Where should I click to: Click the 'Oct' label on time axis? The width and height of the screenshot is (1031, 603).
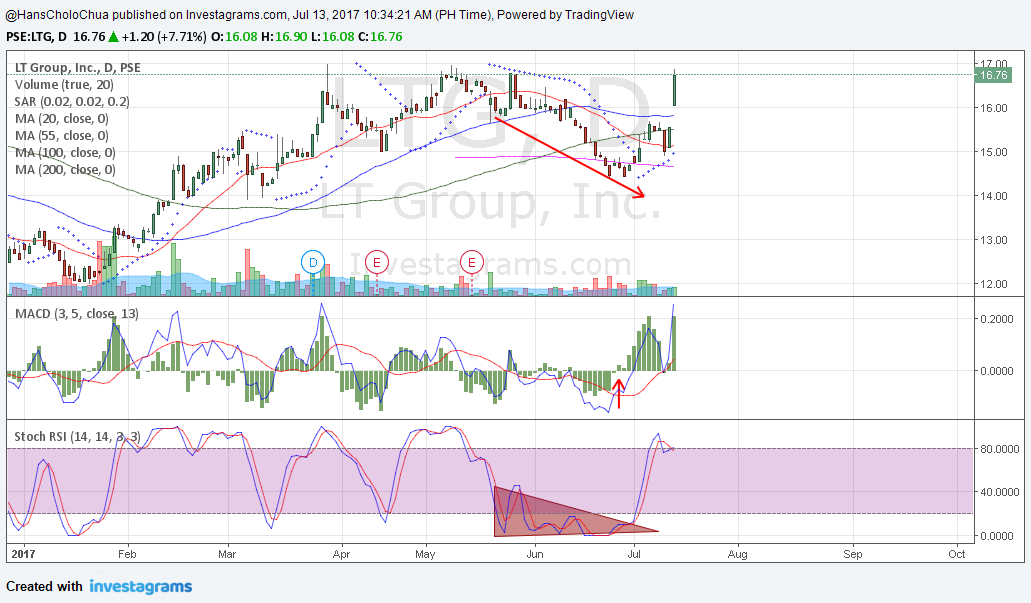(x=957, y=554)
